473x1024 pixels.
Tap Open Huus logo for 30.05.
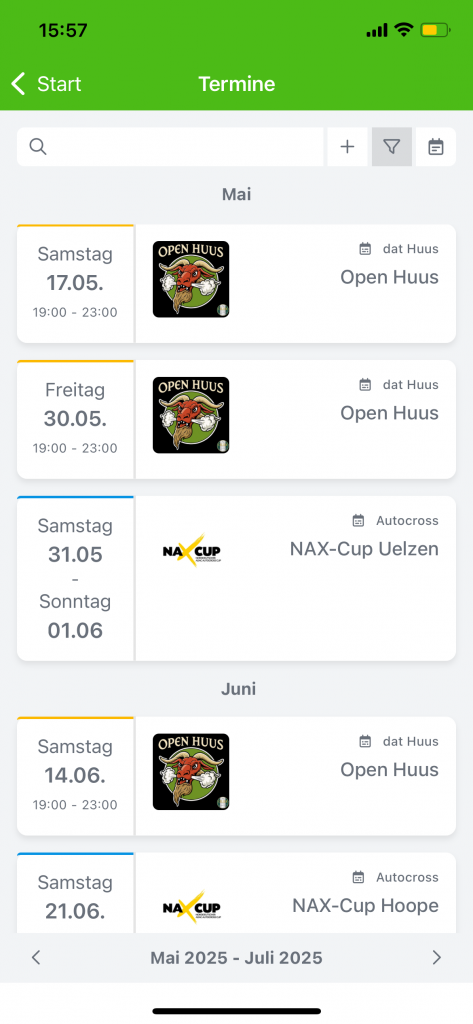pos(191,415)
